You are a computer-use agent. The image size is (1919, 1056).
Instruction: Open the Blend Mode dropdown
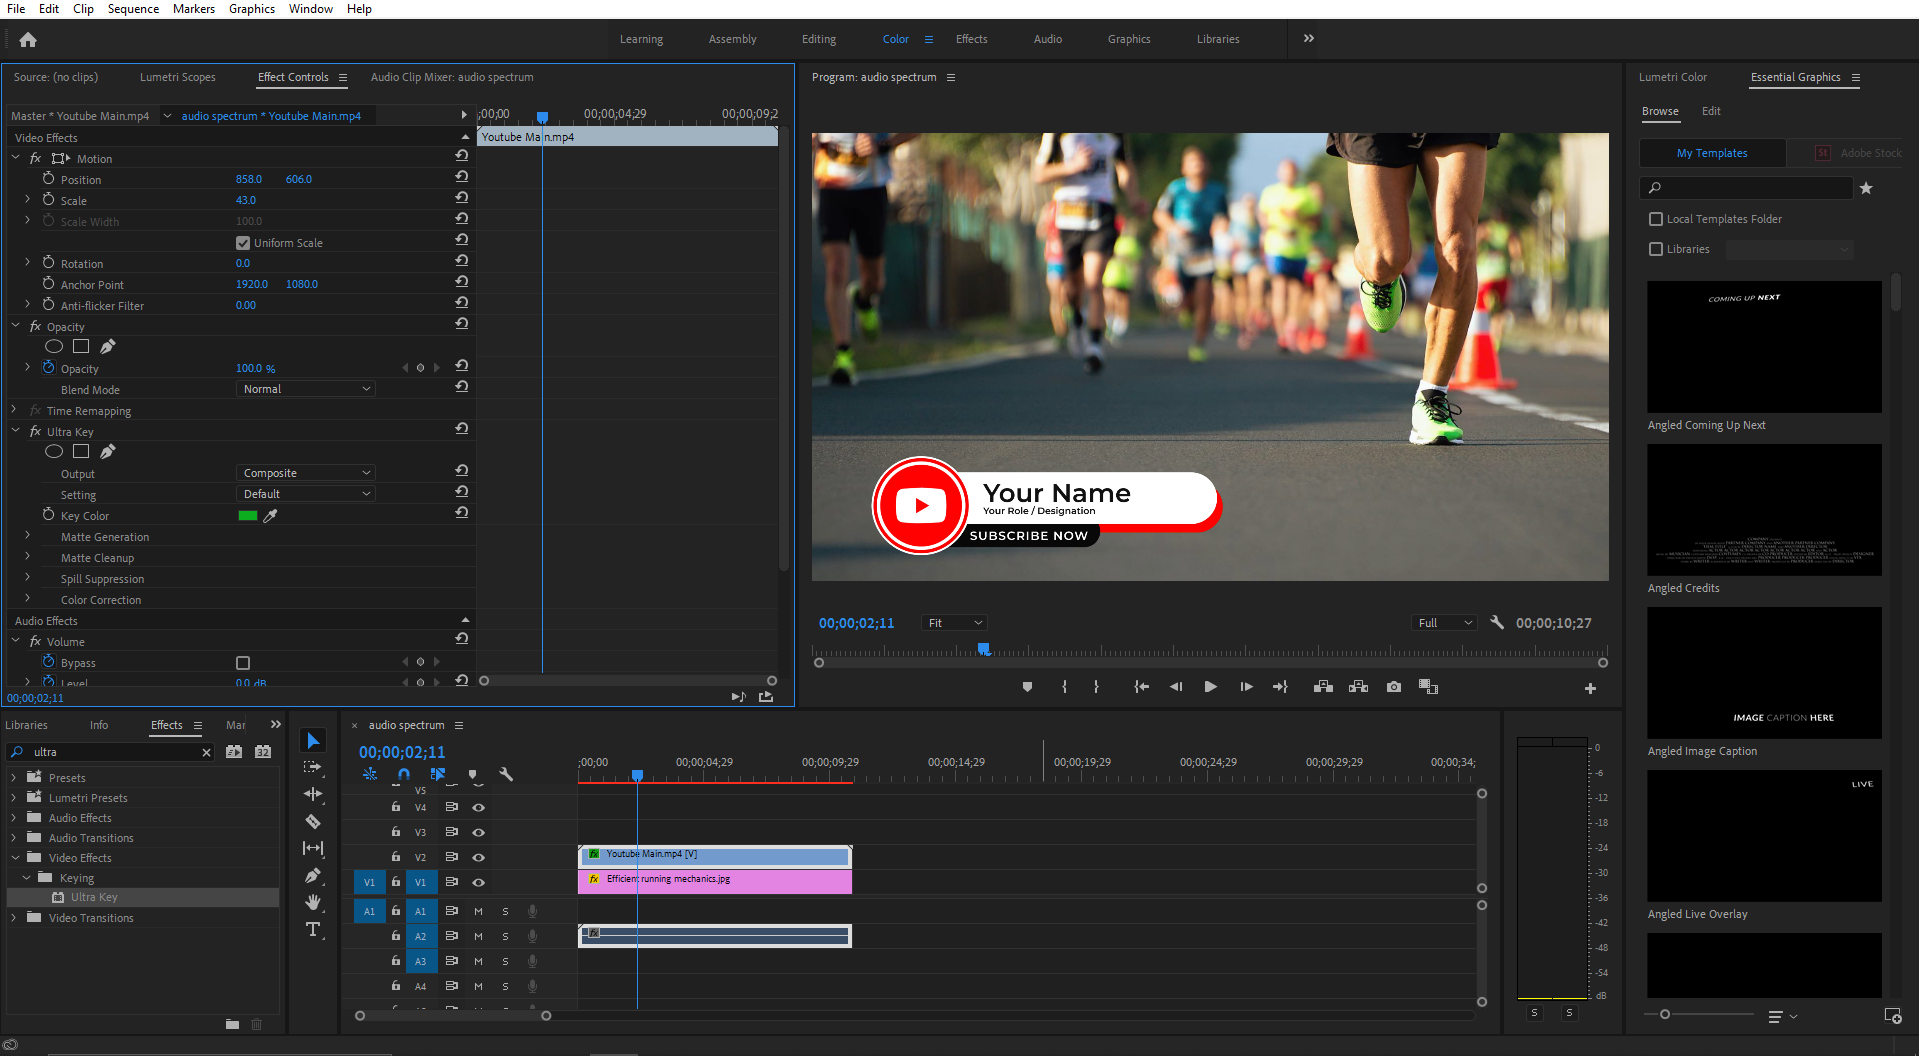pyautogui.click(x=305, y=388)
